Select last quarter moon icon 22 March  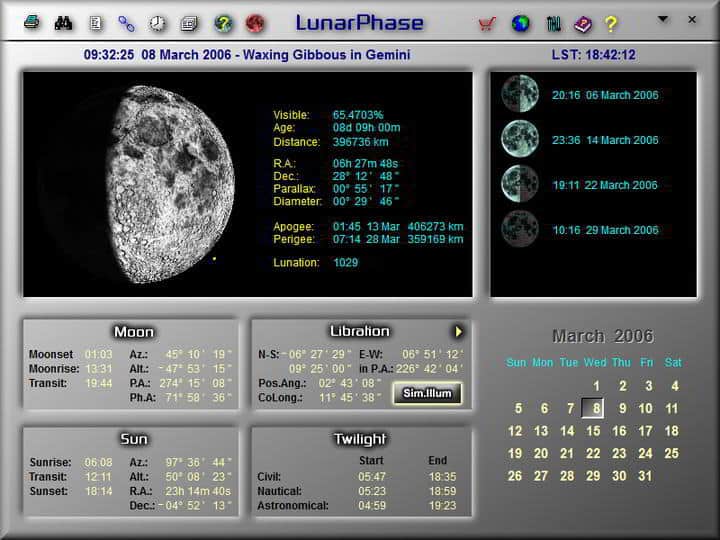tap(520, 184)
